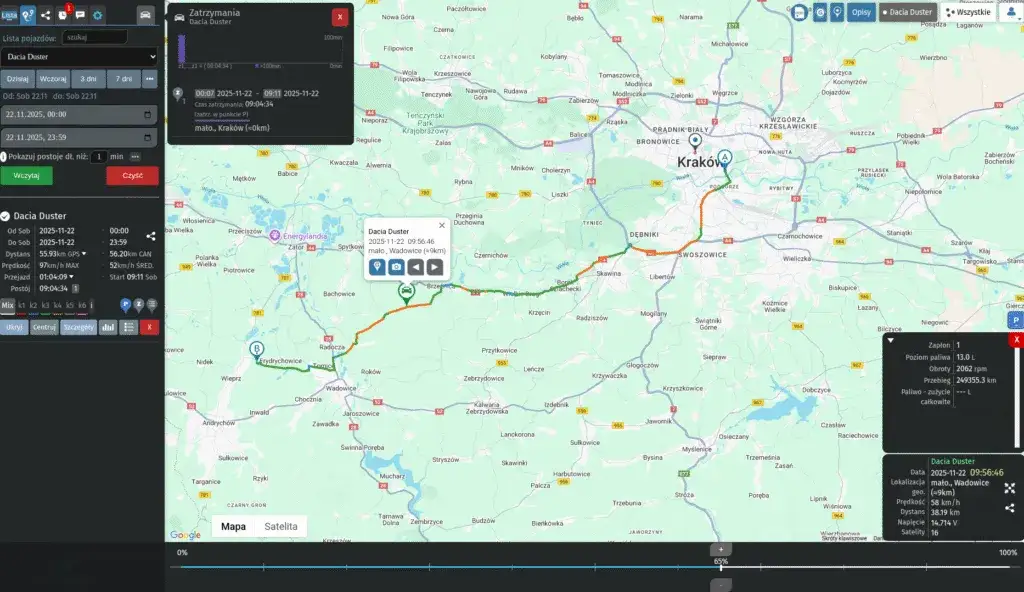Open calendar picker for start date 00:00

click(148, 114)
